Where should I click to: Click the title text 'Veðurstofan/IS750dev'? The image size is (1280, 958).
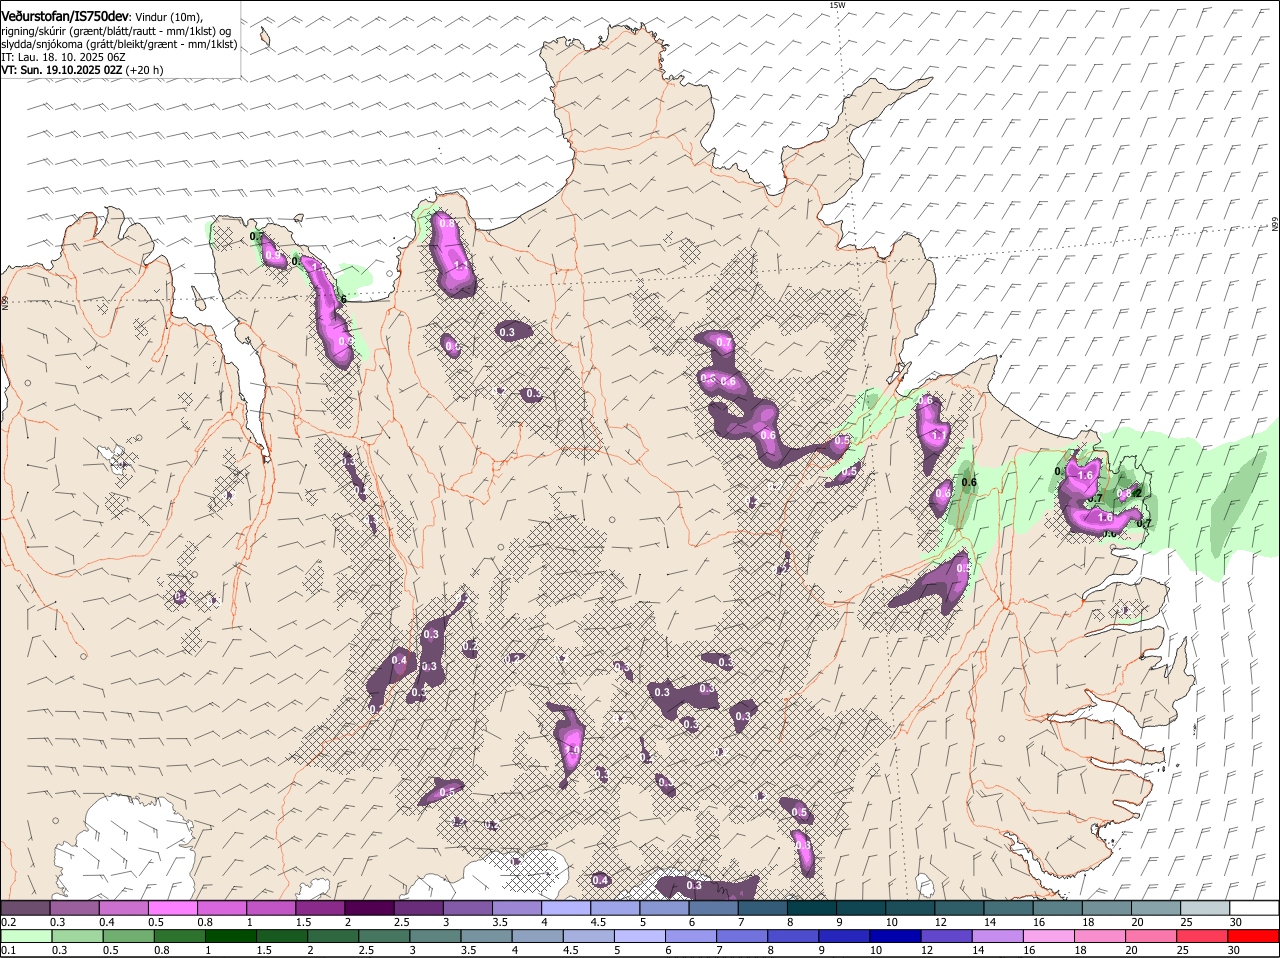65,17
